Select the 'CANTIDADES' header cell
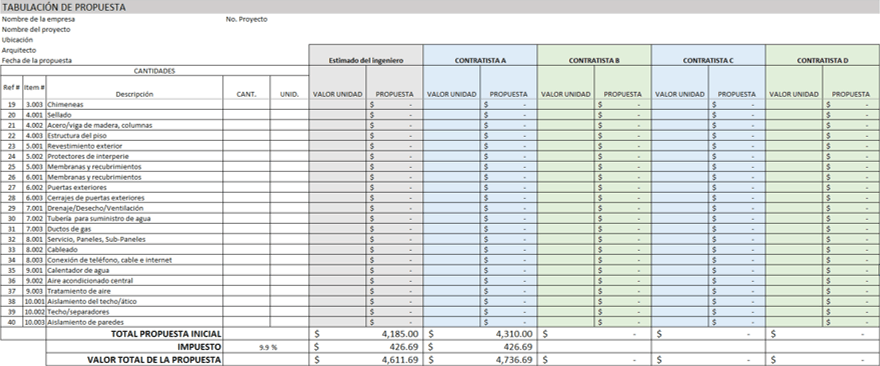 [x=154, y=71]
